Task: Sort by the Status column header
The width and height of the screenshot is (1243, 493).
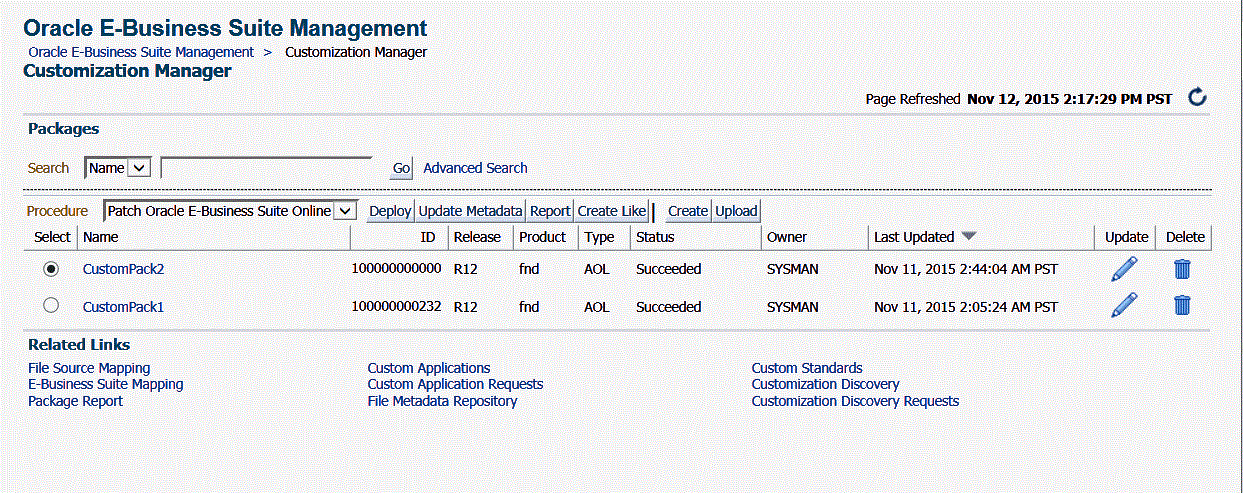Action: (x=655, y=237)
